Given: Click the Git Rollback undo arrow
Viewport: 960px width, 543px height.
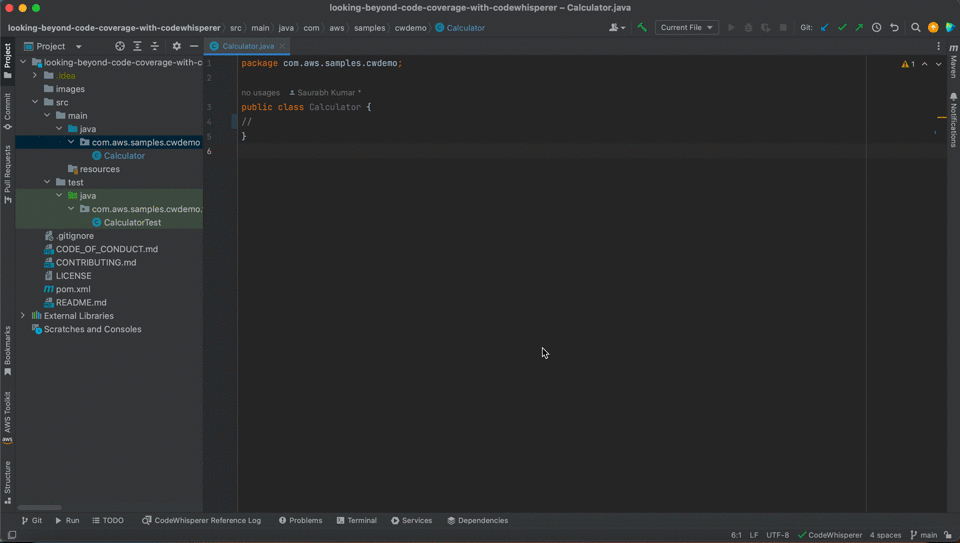Looking at the screenshot, I should 894,28.
